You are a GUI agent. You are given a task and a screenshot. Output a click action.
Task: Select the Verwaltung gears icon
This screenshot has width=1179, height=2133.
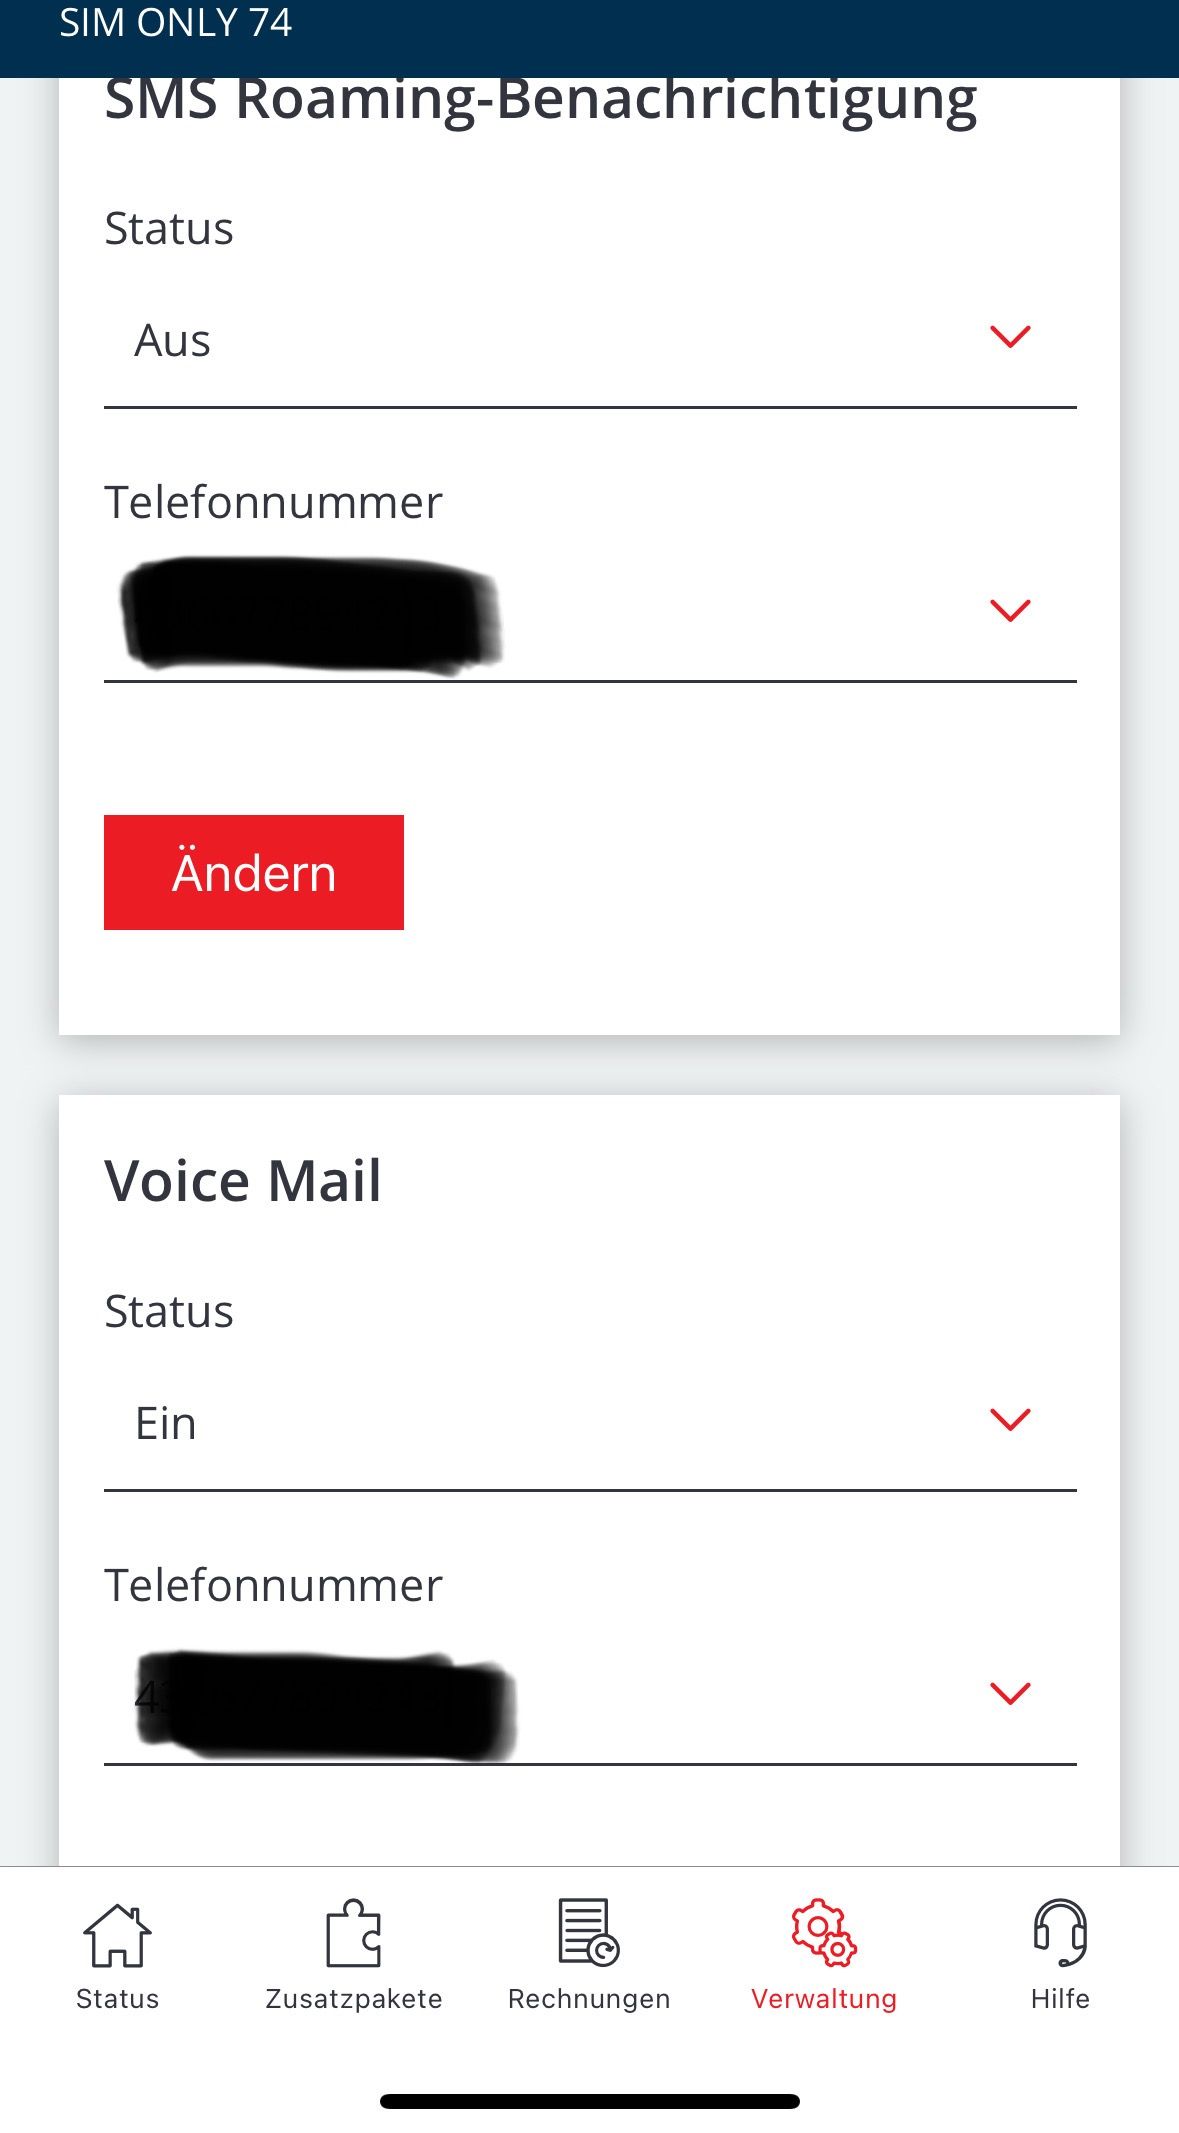pos(824,1933)
